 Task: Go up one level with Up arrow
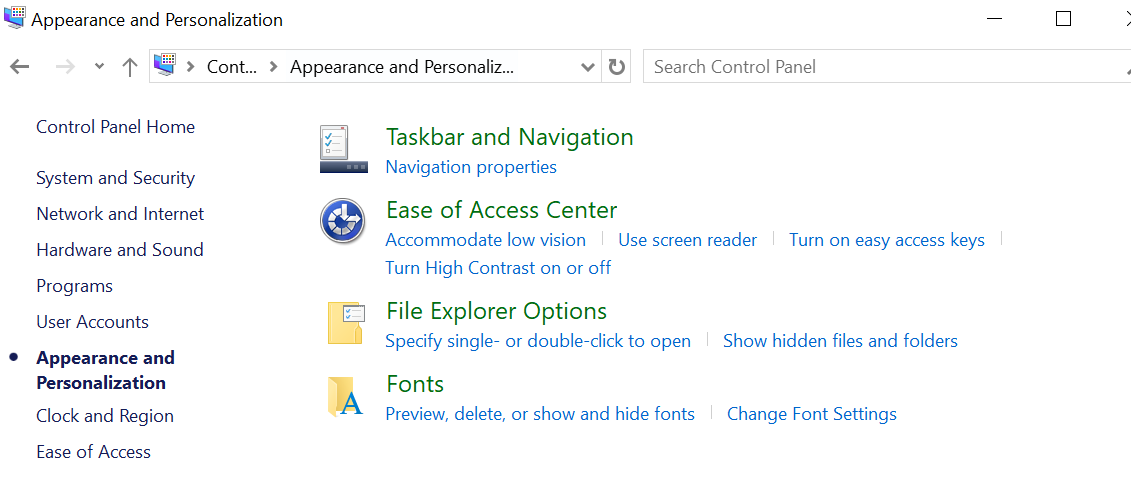(x=129, y=67)
